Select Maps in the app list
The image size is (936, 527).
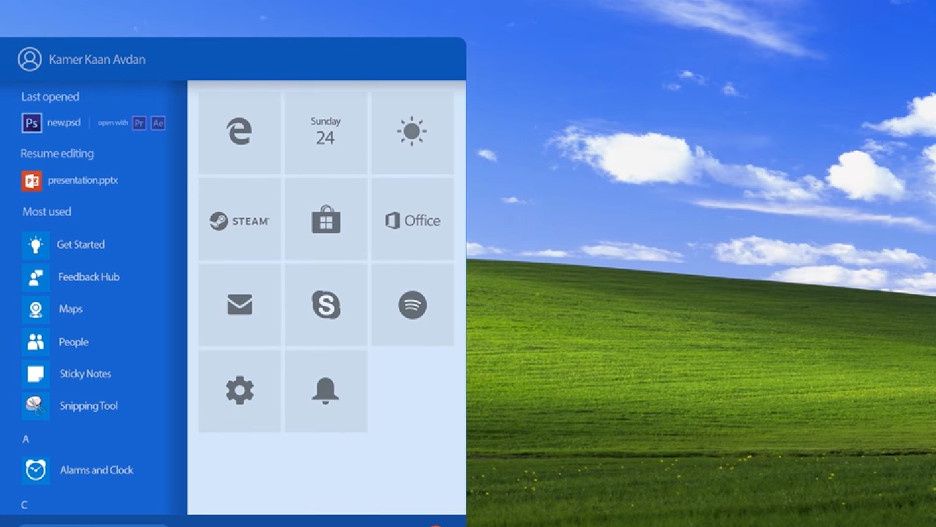point(70,309)
